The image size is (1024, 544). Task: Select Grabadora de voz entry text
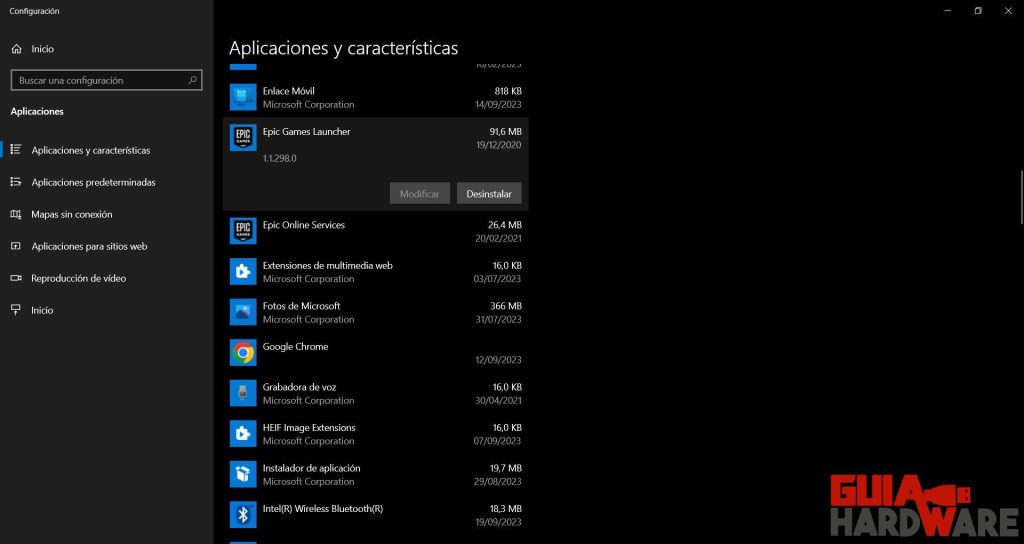click(x=299, y=387)
